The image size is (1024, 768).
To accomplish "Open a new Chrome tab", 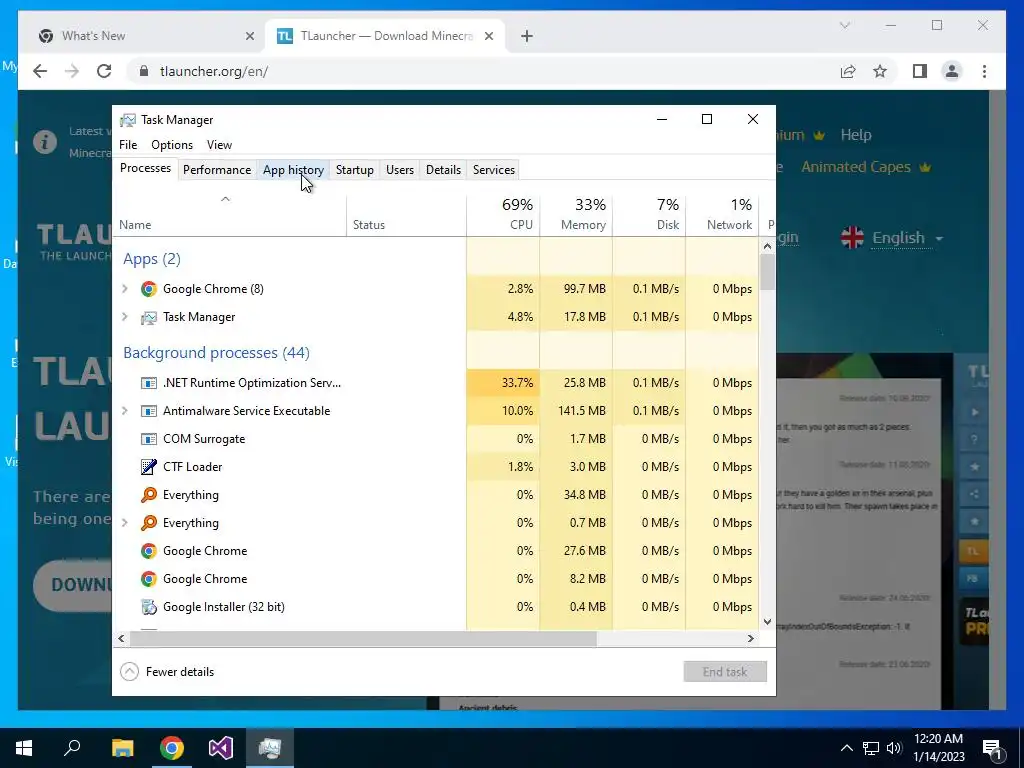I will coord(527,36).
